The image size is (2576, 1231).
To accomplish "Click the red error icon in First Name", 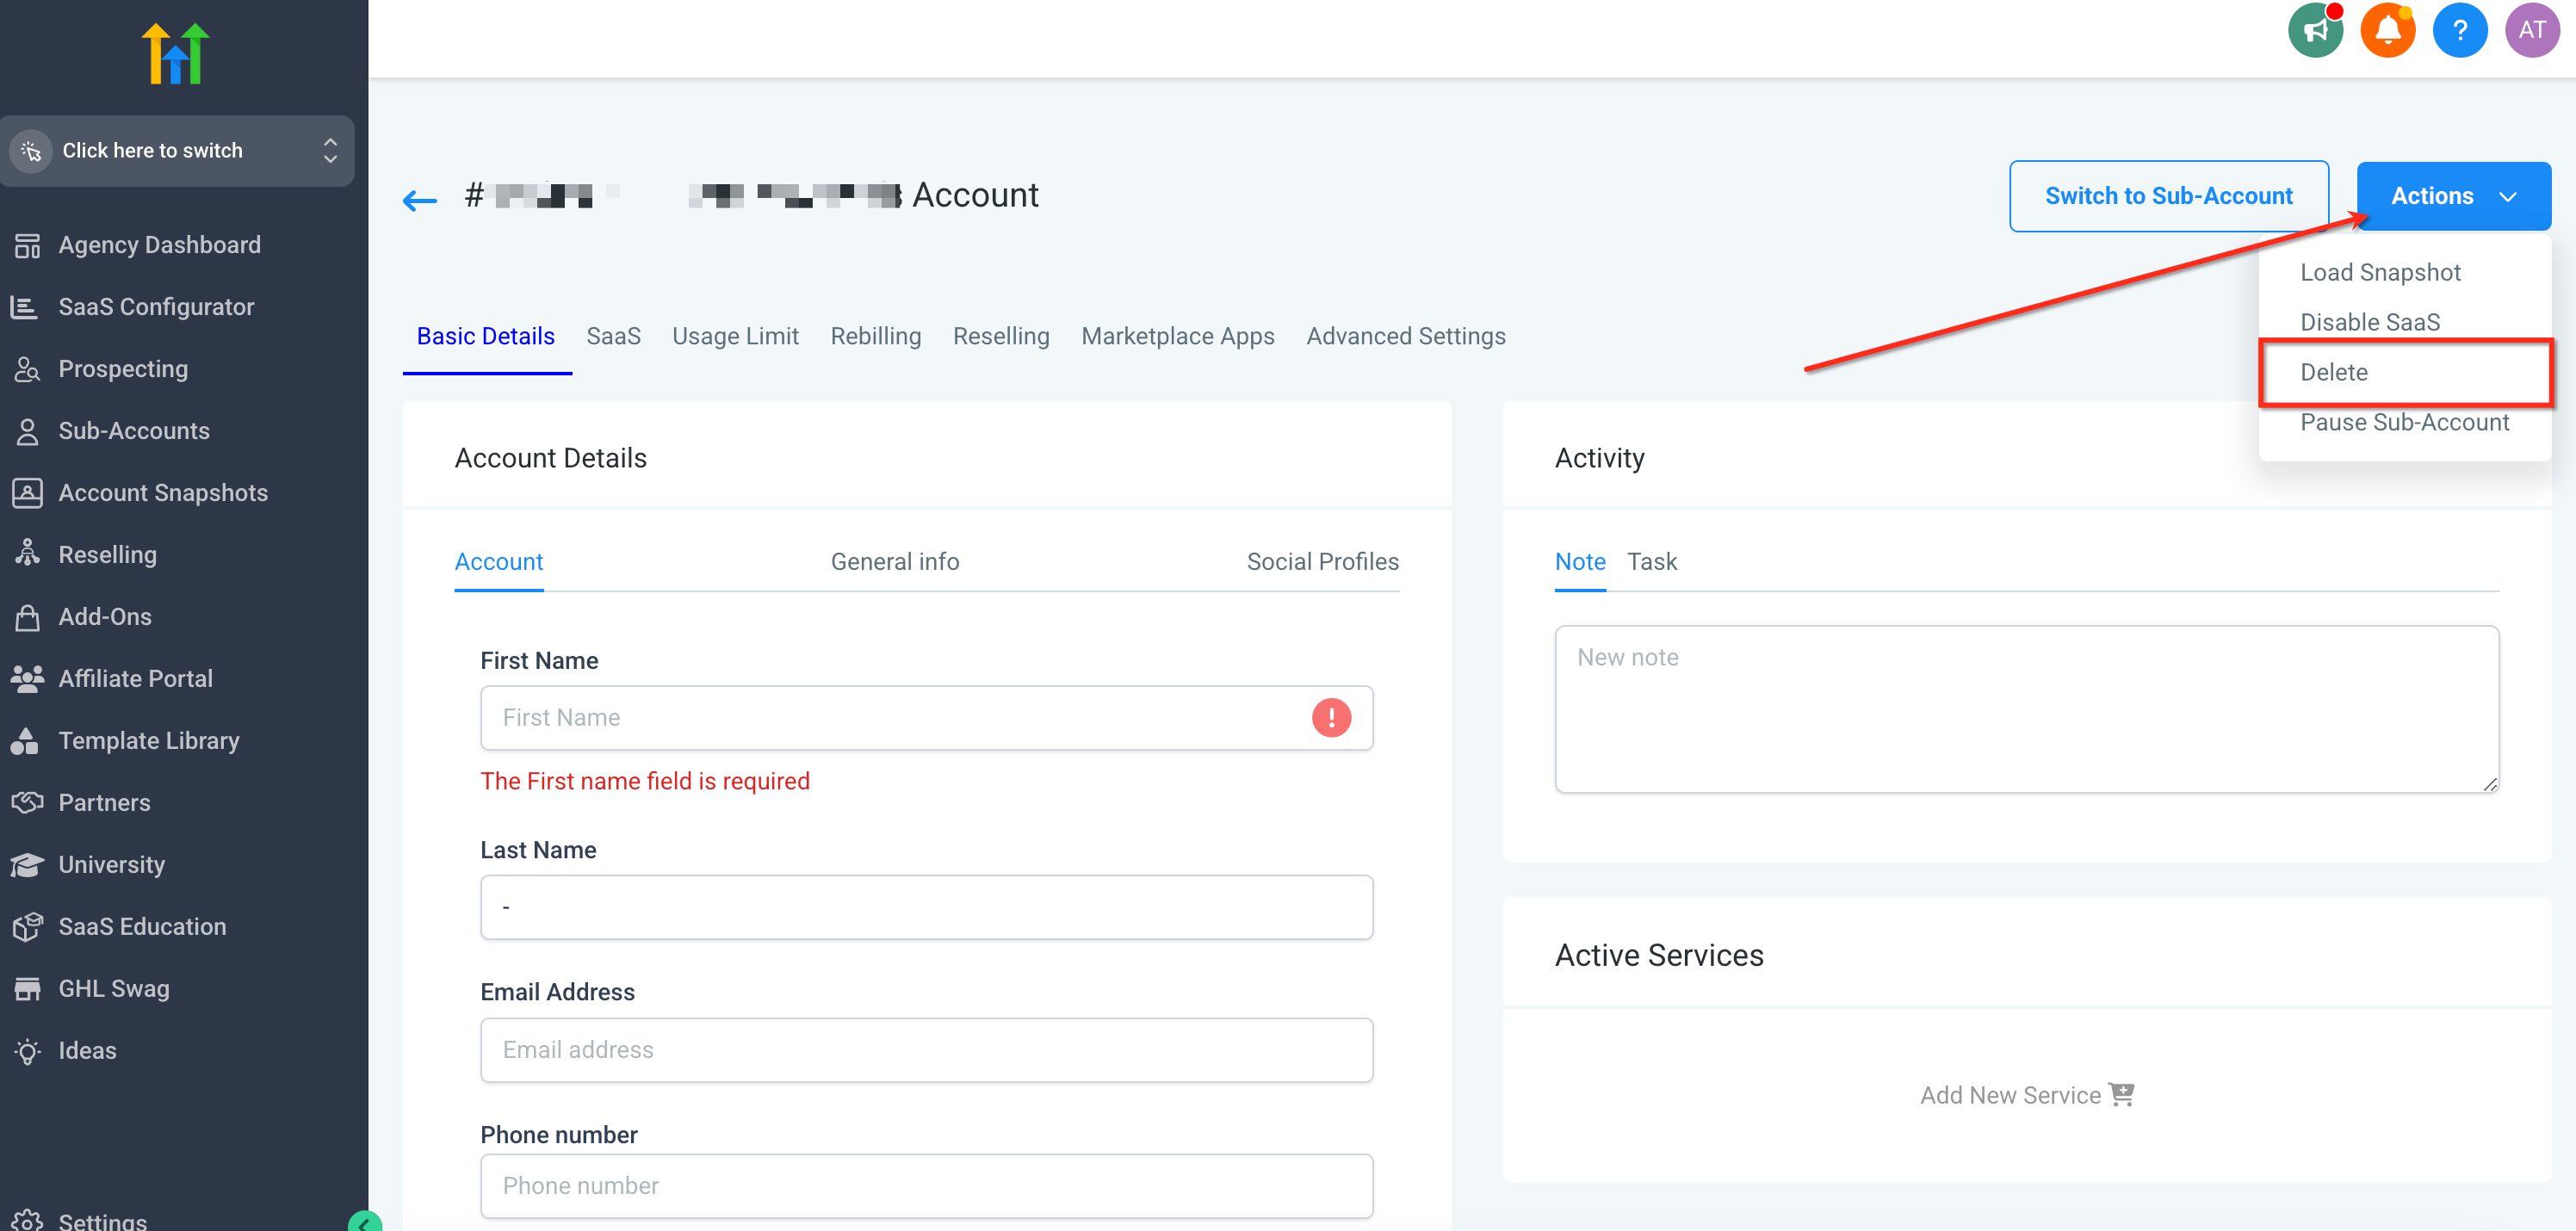I will 1331,717.
